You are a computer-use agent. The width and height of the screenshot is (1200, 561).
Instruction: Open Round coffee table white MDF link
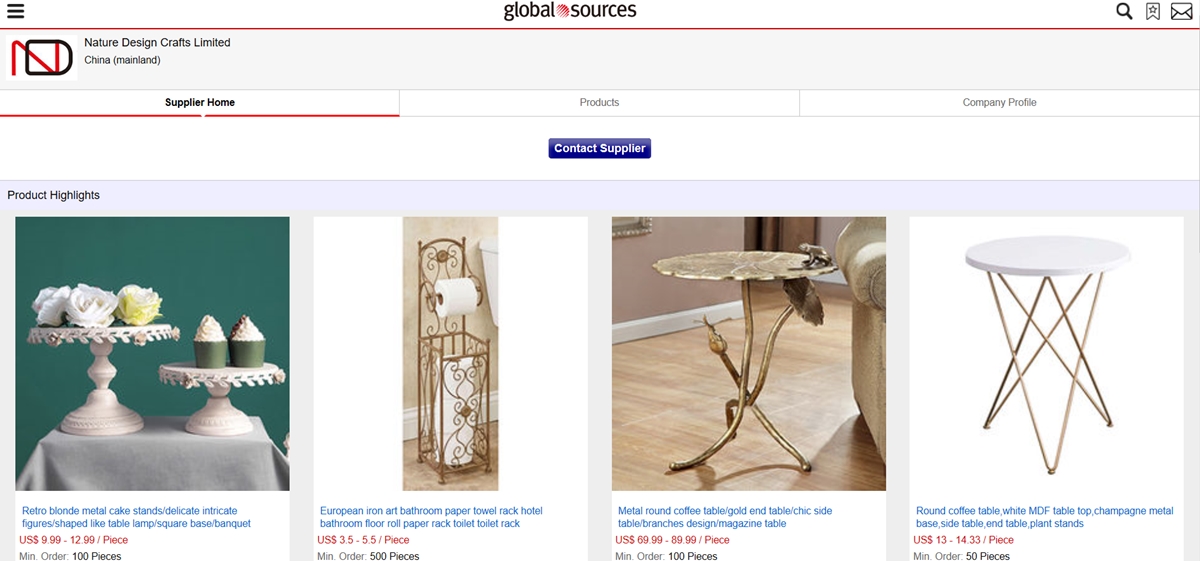(1044, 517)
